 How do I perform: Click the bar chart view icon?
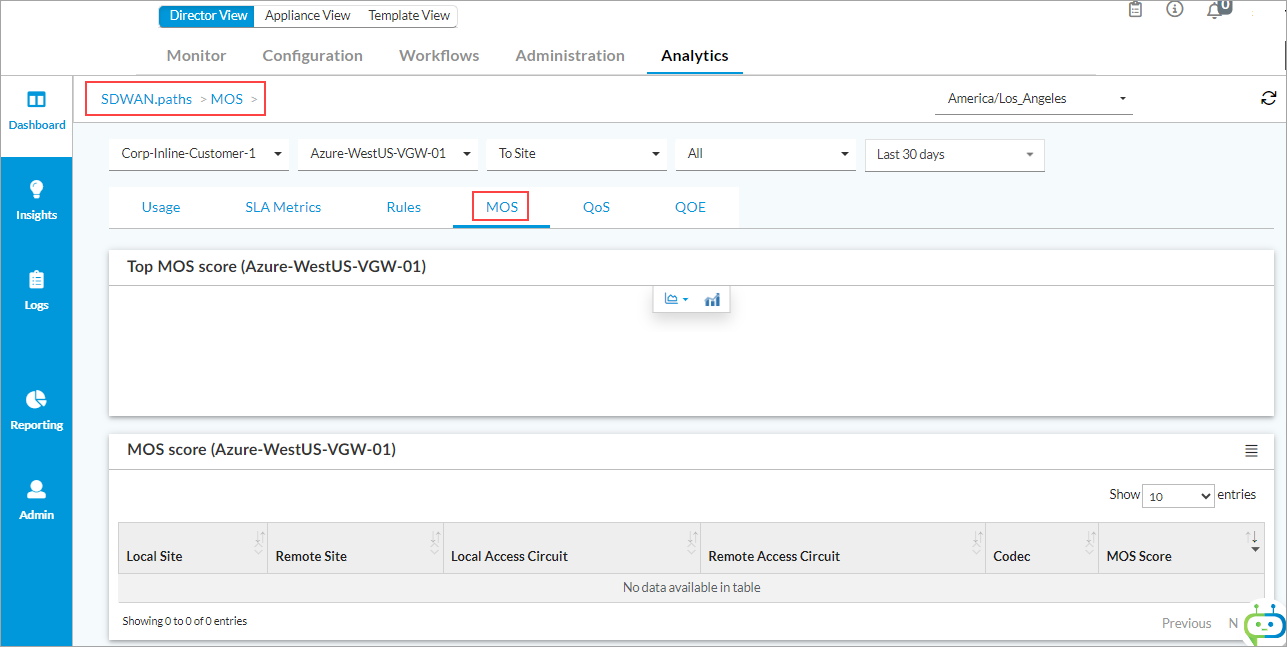coord(712,300)
